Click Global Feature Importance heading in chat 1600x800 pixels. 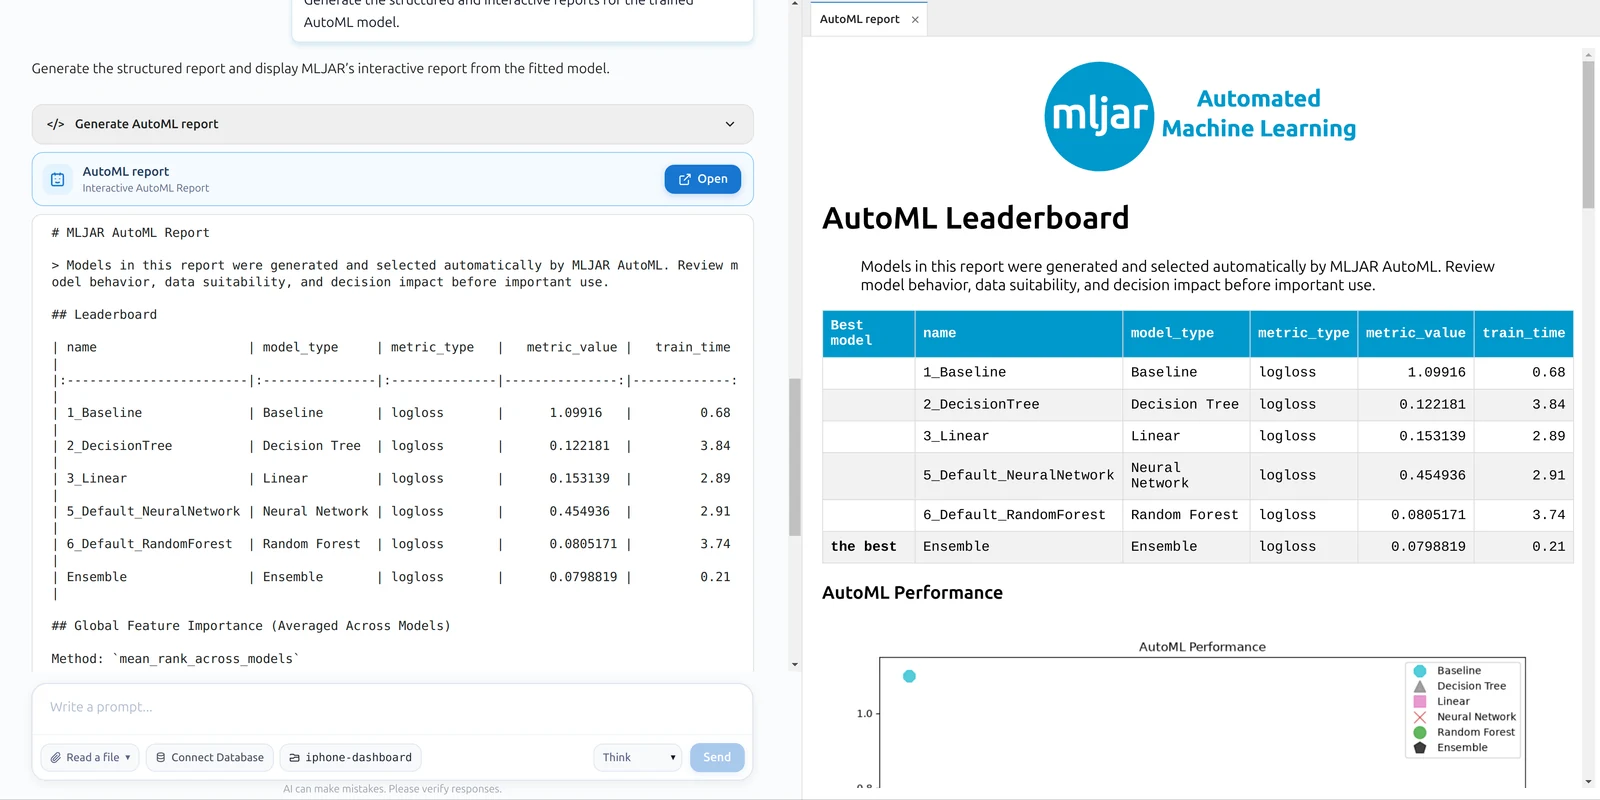tap(251, 626)
